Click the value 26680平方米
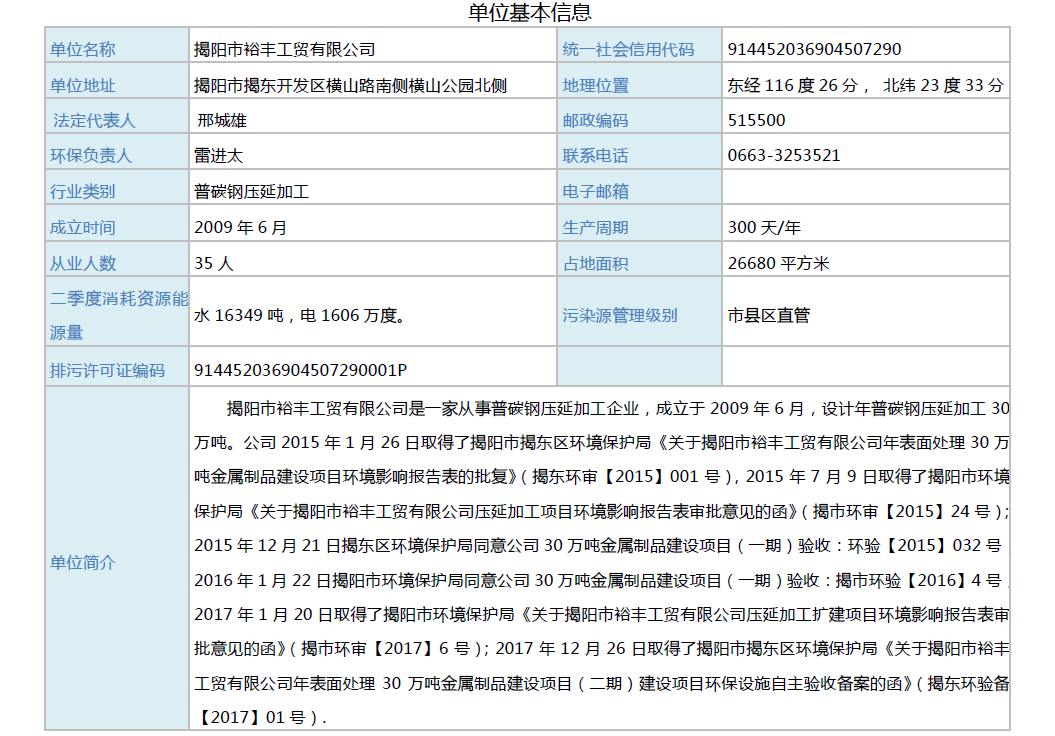The height and width of the screenshot is (736, 1055). [778, 263]
